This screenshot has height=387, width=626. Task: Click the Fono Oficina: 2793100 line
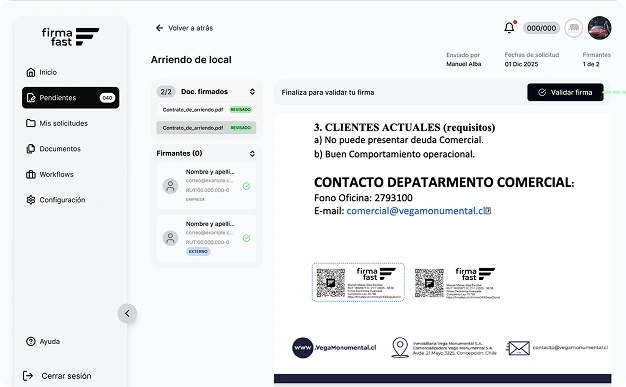[363, 198]
